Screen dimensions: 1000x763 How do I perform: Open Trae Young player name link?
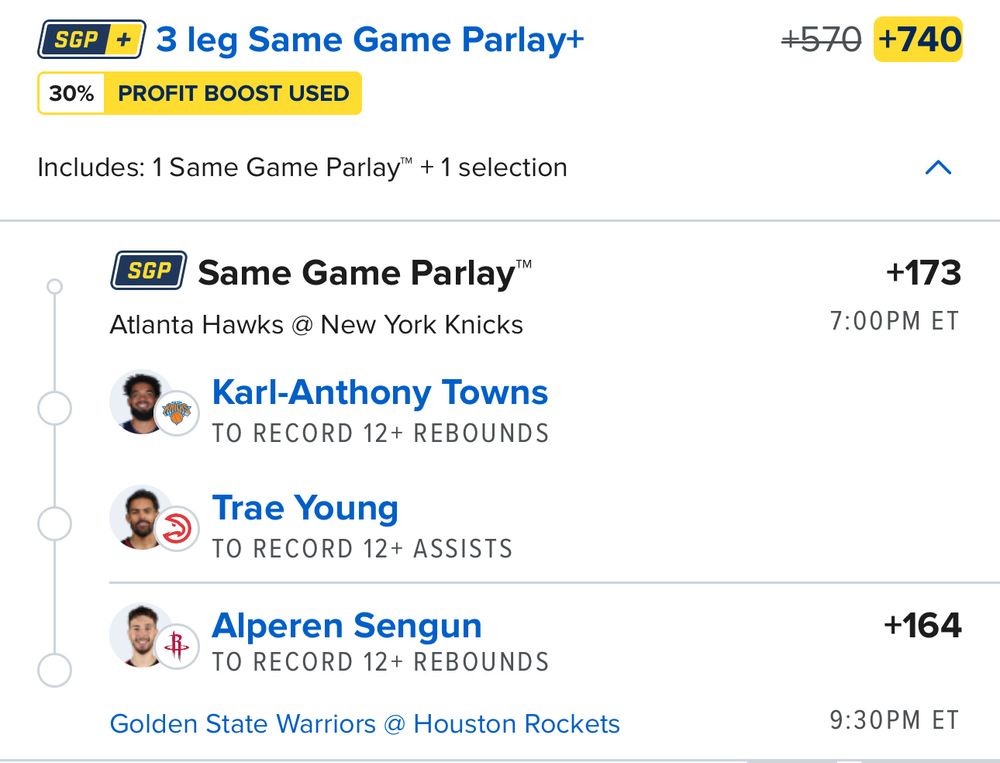tap(305, 509)
